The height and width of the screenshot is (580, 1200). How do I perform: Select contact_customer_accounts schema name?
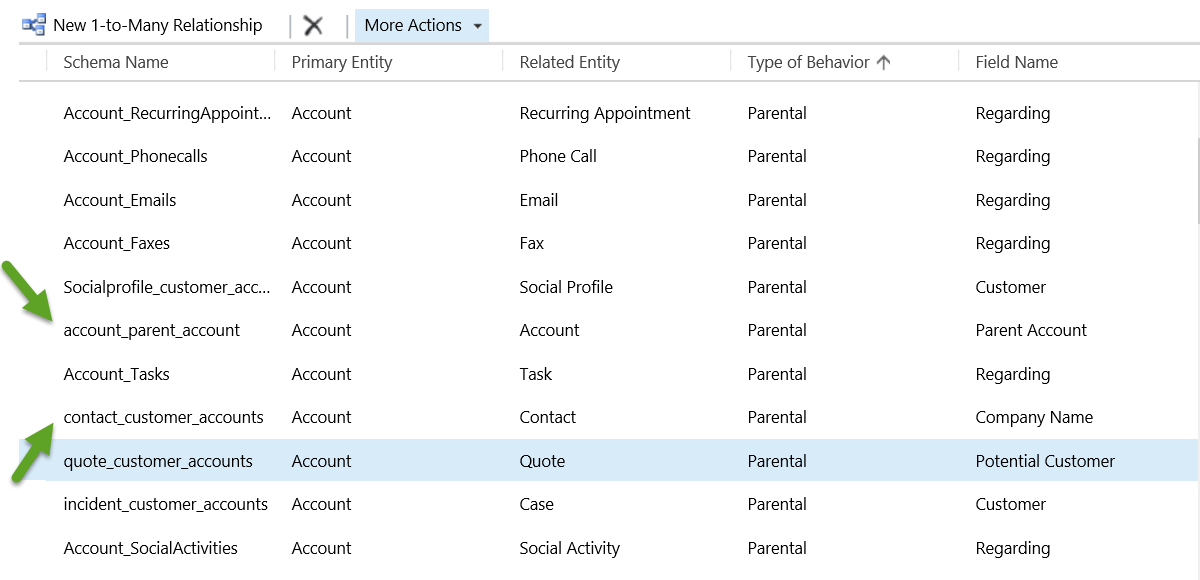tap(164, 417)
